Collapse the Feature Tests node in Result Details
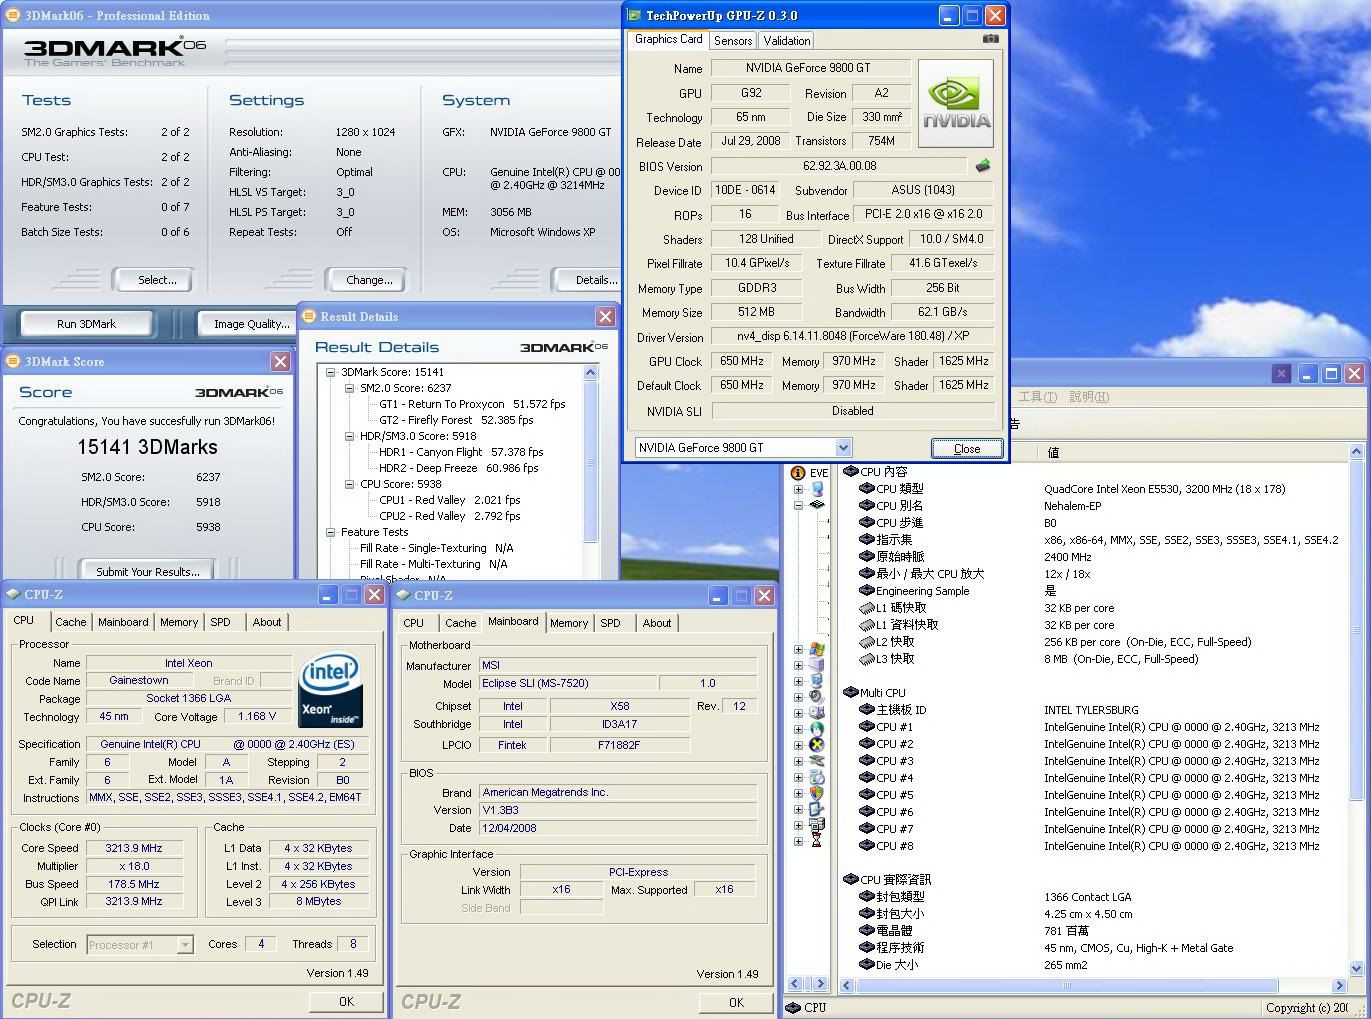The height and width of the screenshot is (1019, 1371). 331,532
